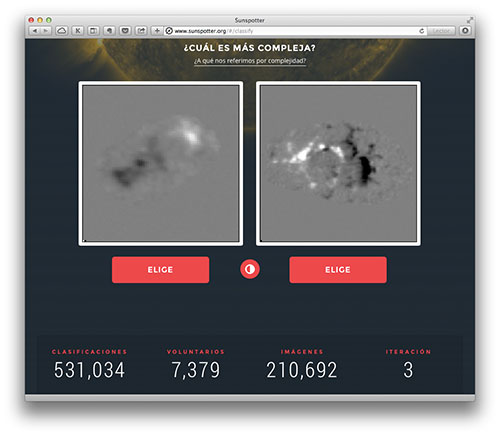Choose the right image with ELIGE
The height and width of the screenshot is (436, 500).
pos(338,270)
